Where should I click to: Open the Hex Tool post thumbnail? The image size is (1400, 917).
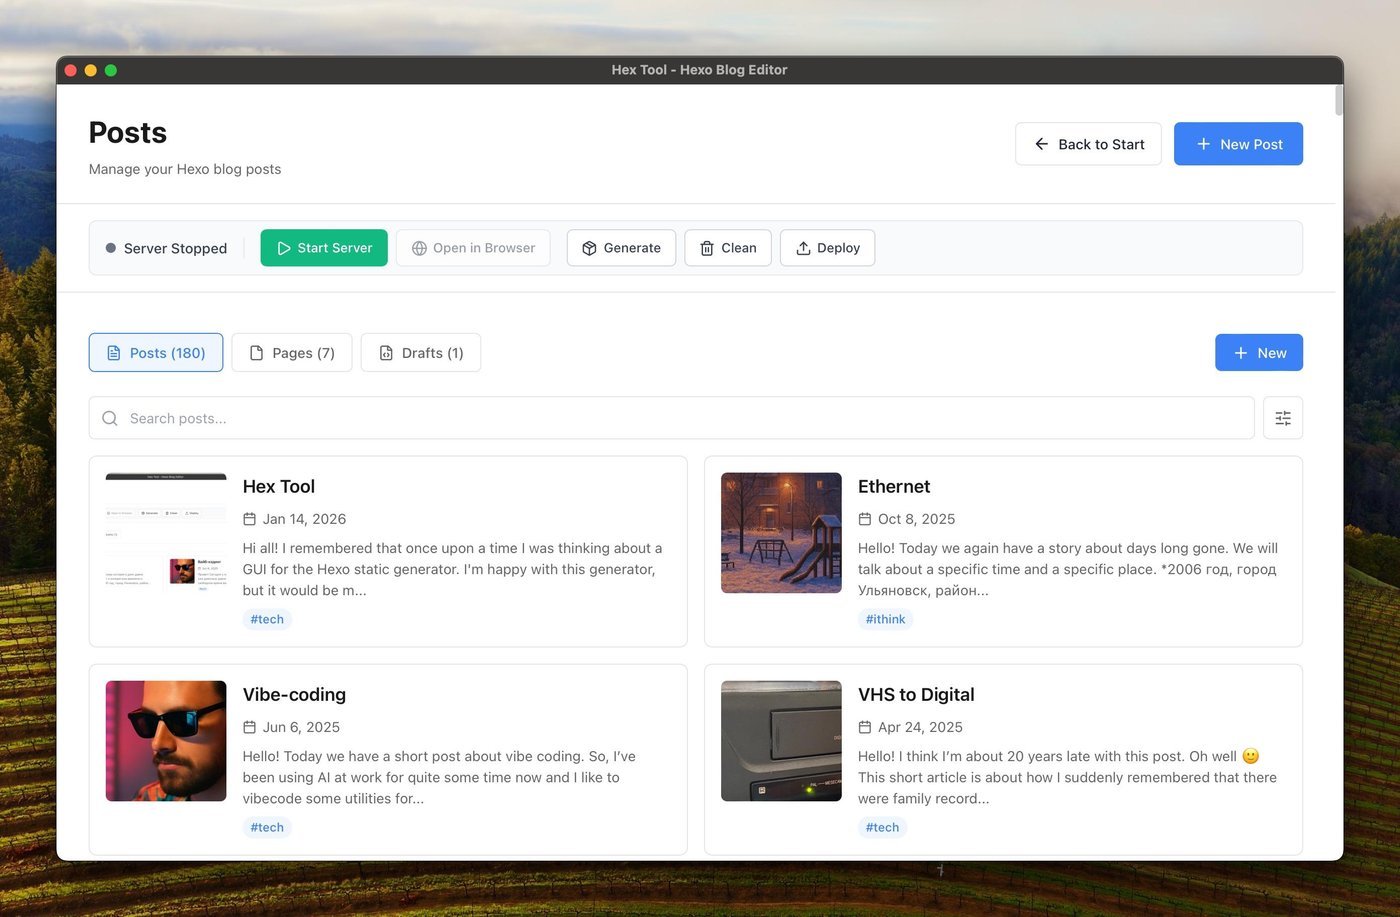[166, 533]
